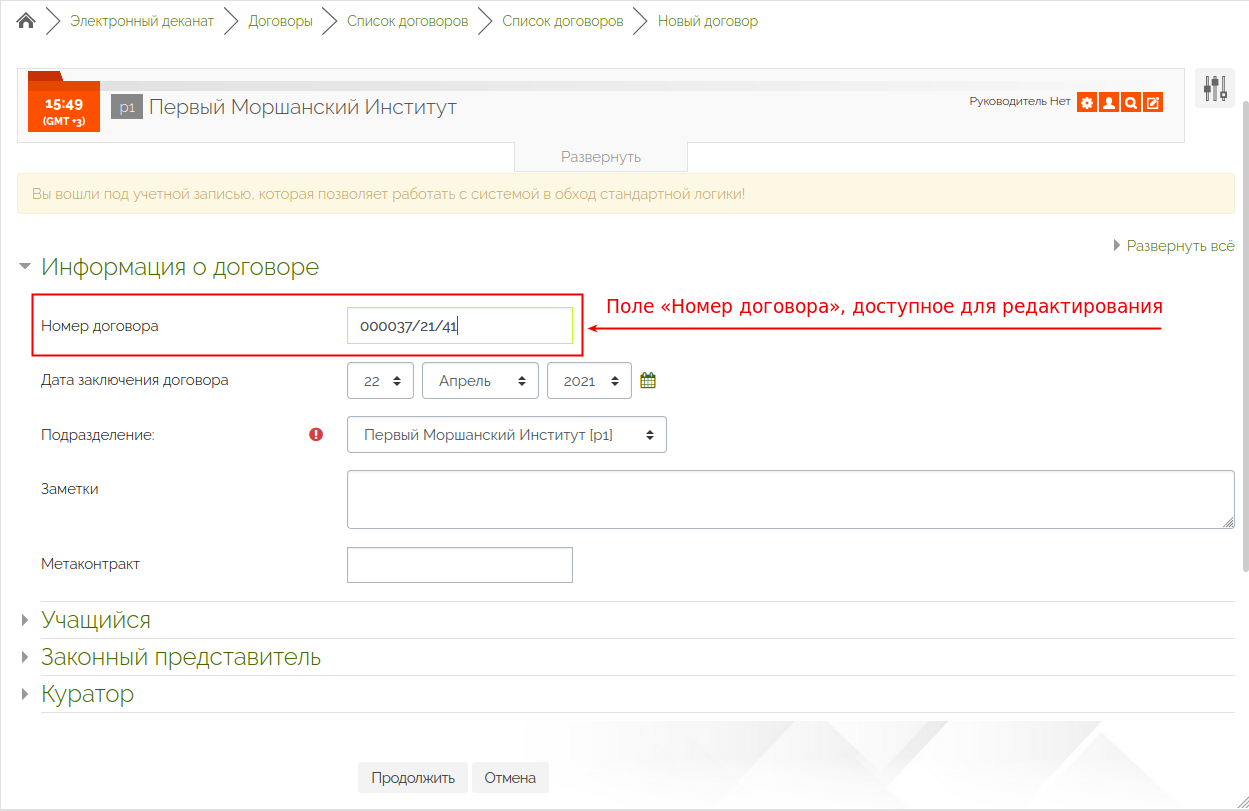Expand the Куратор section
The height and width of the screenshot is (811, 1249).
(87, 694)
